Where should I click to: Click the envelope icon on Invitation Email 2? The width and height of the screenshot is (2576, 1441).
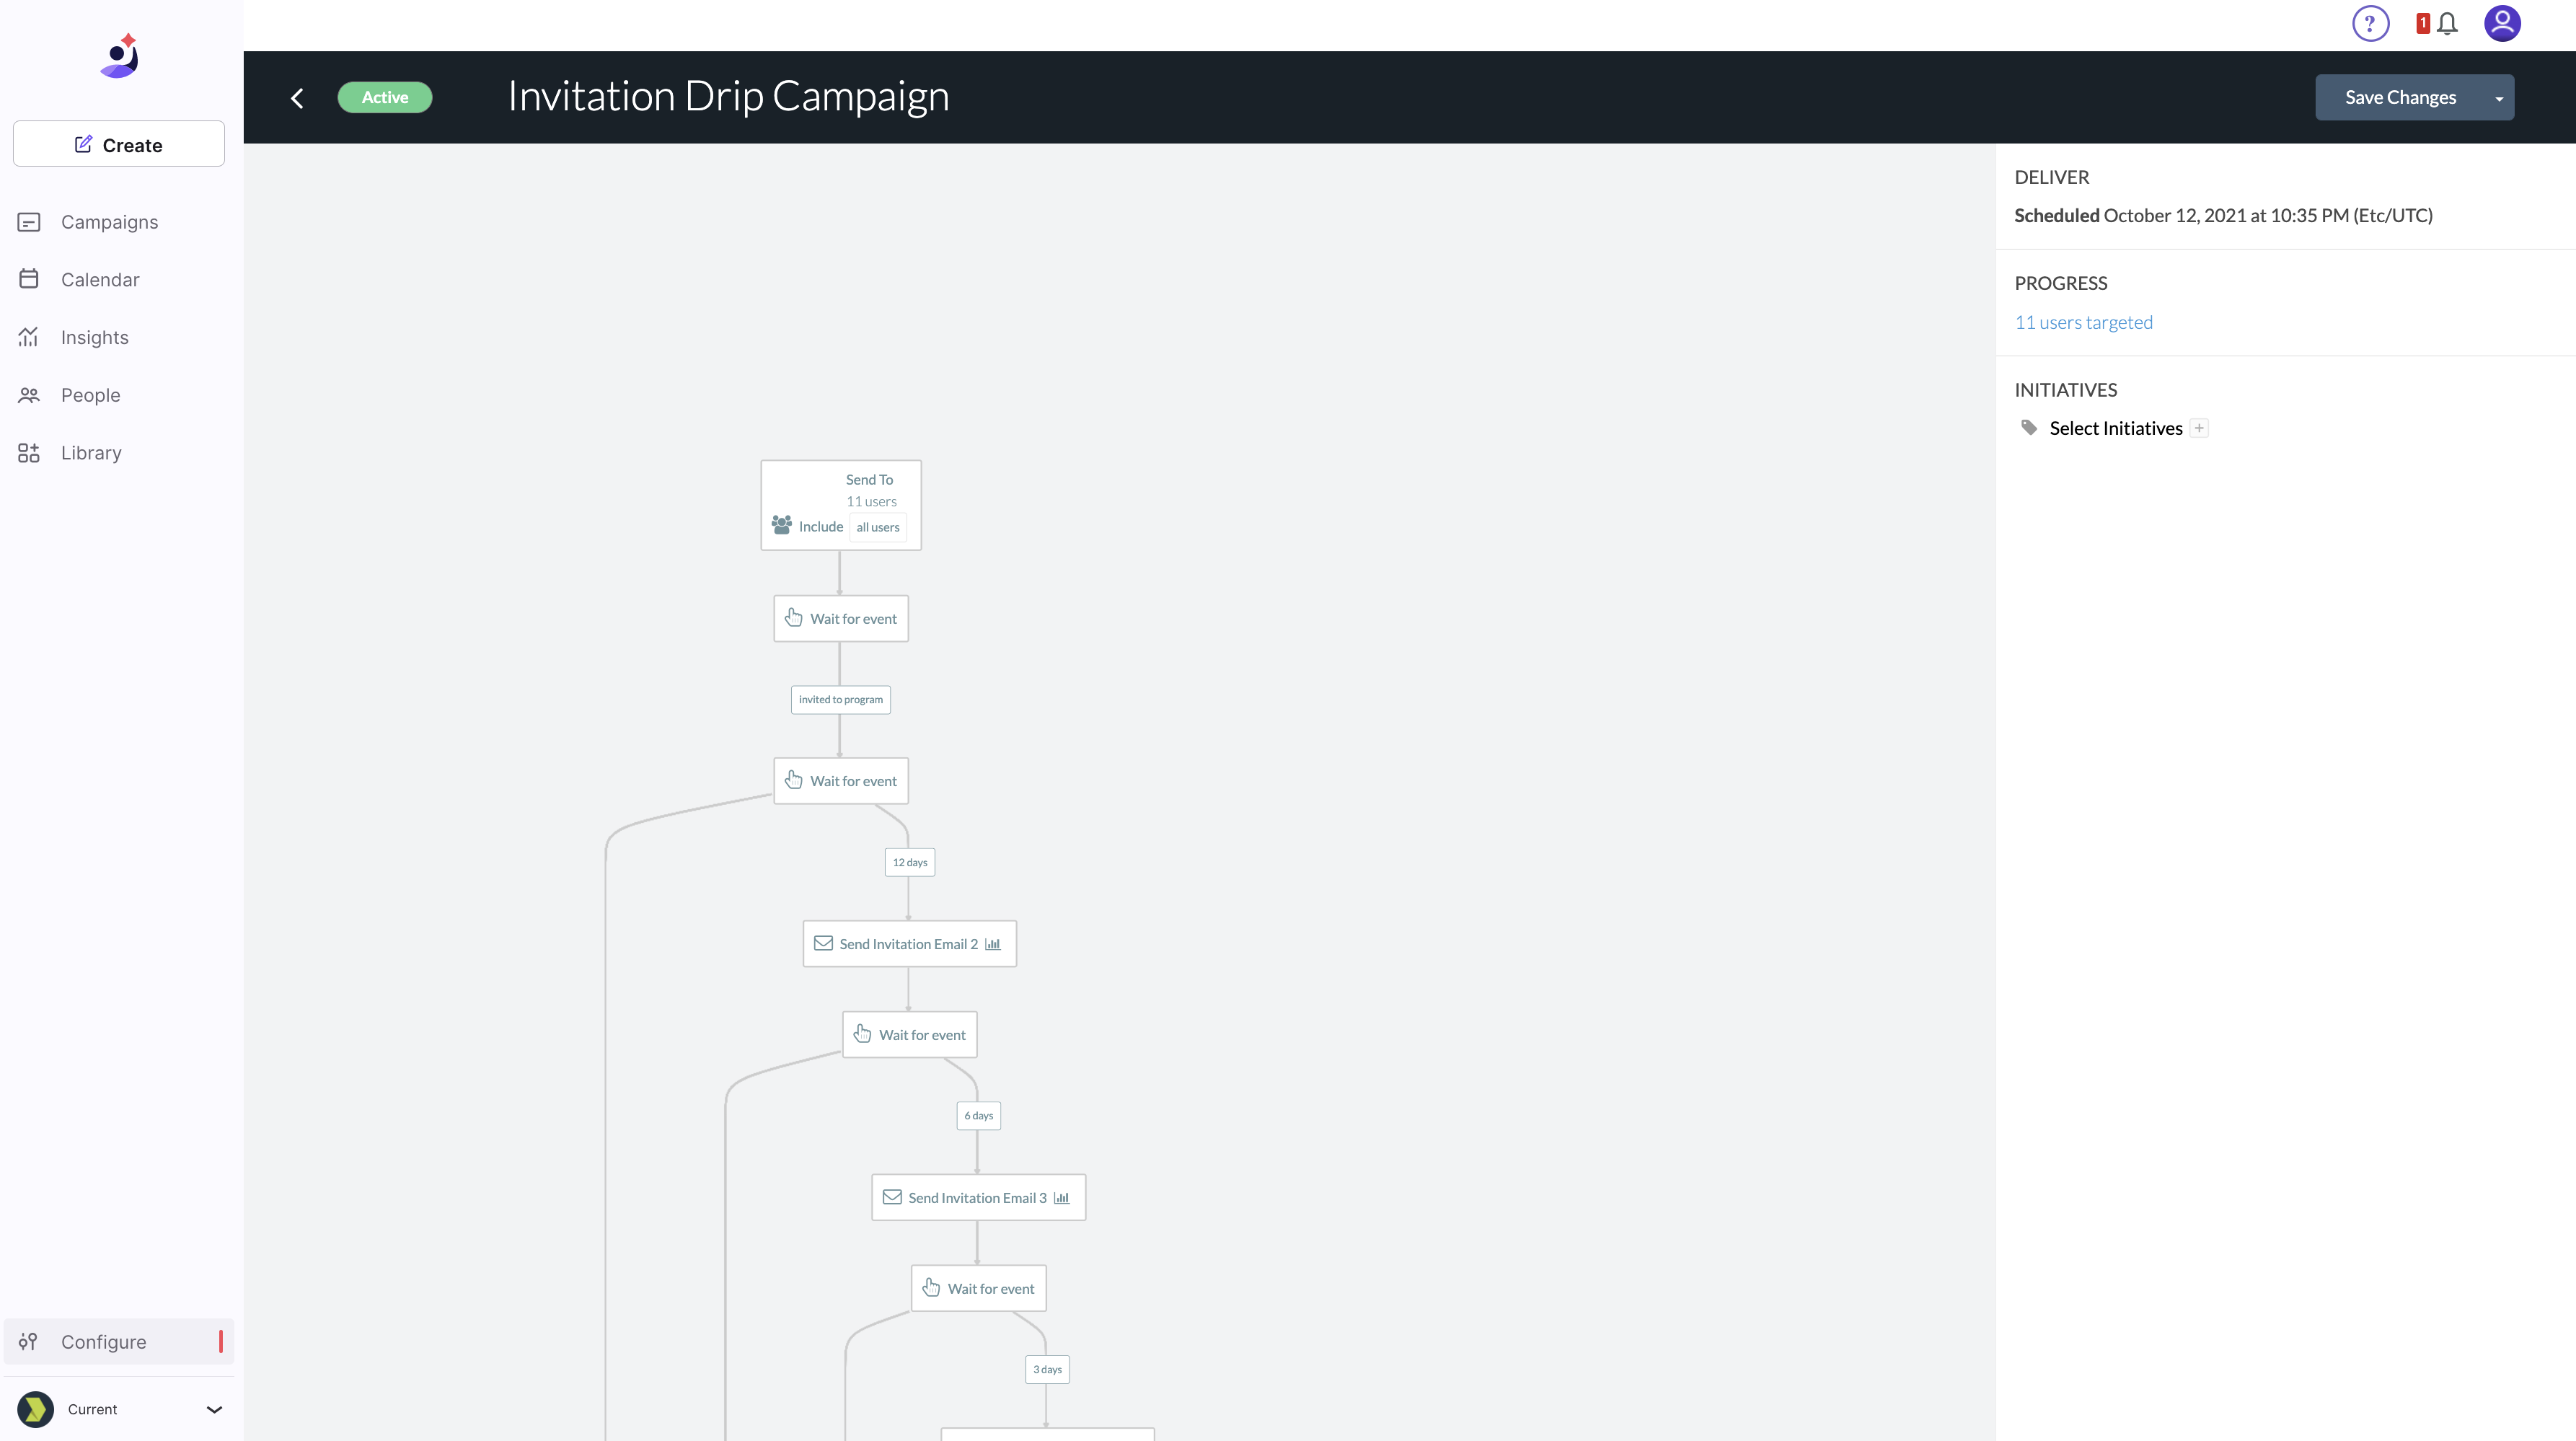click(823, 943)
